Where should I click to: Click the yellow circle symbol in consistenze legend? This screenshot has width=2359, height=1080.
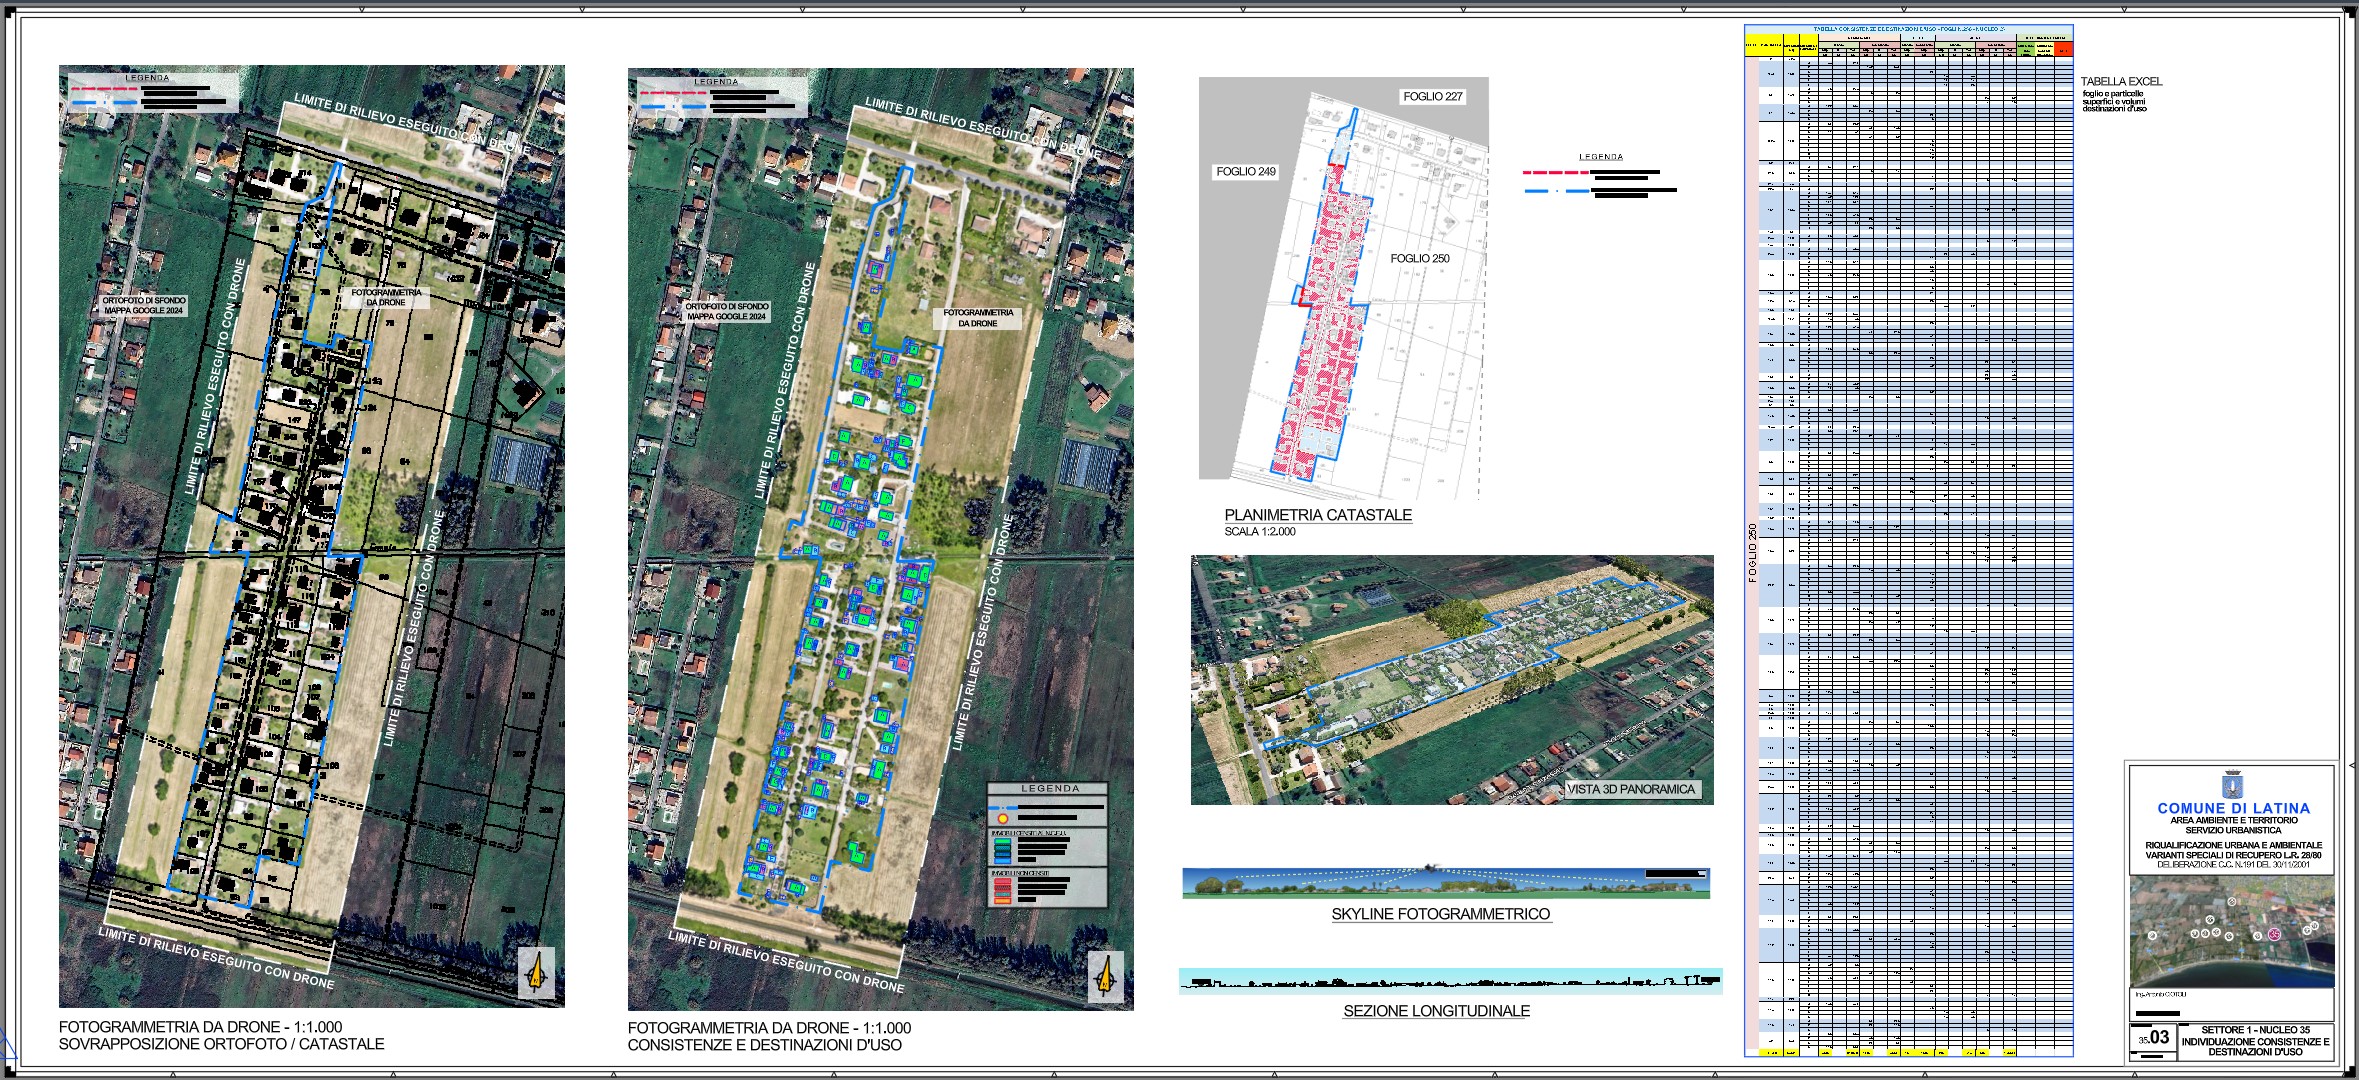tap(1003, 819)
